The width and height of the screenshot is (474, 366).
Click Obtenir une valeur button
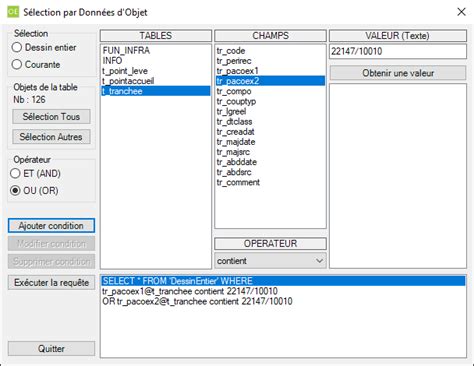click(398, 73)
